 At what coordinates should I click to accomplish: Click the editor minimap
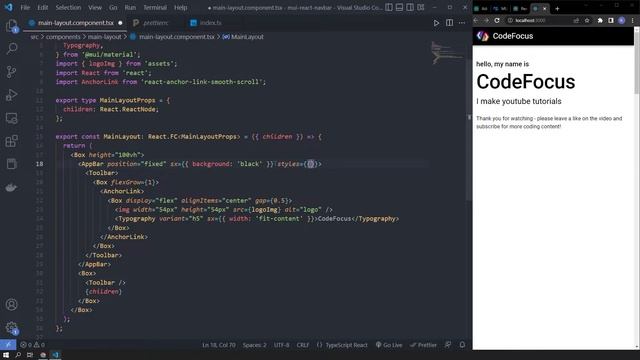[447, 53]
